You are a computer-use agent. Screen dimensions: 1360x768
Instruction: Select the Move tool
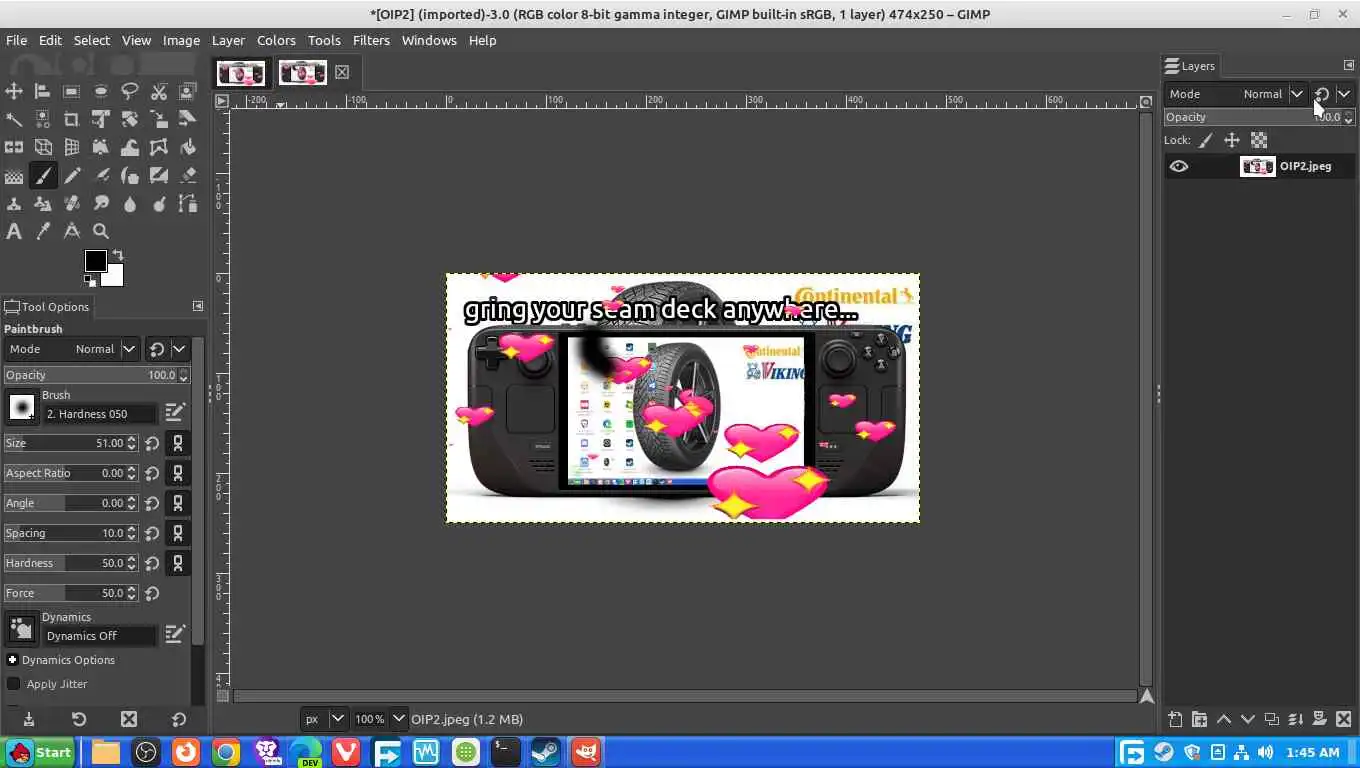coord(14,91)
